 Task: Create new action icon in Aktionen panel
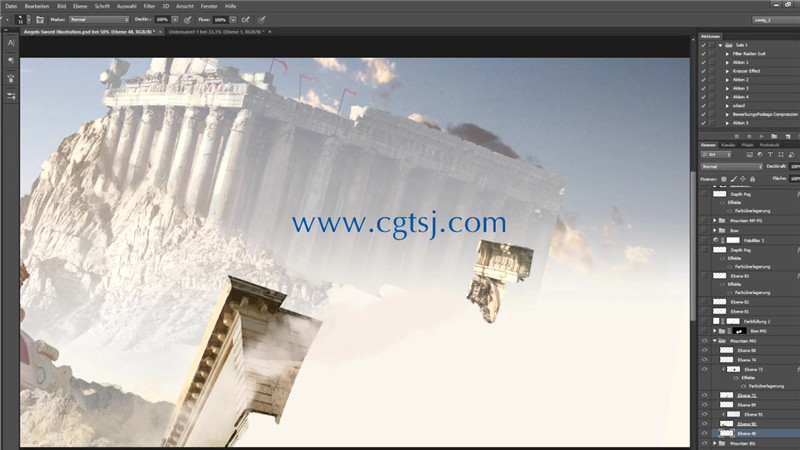click(788, 136)
